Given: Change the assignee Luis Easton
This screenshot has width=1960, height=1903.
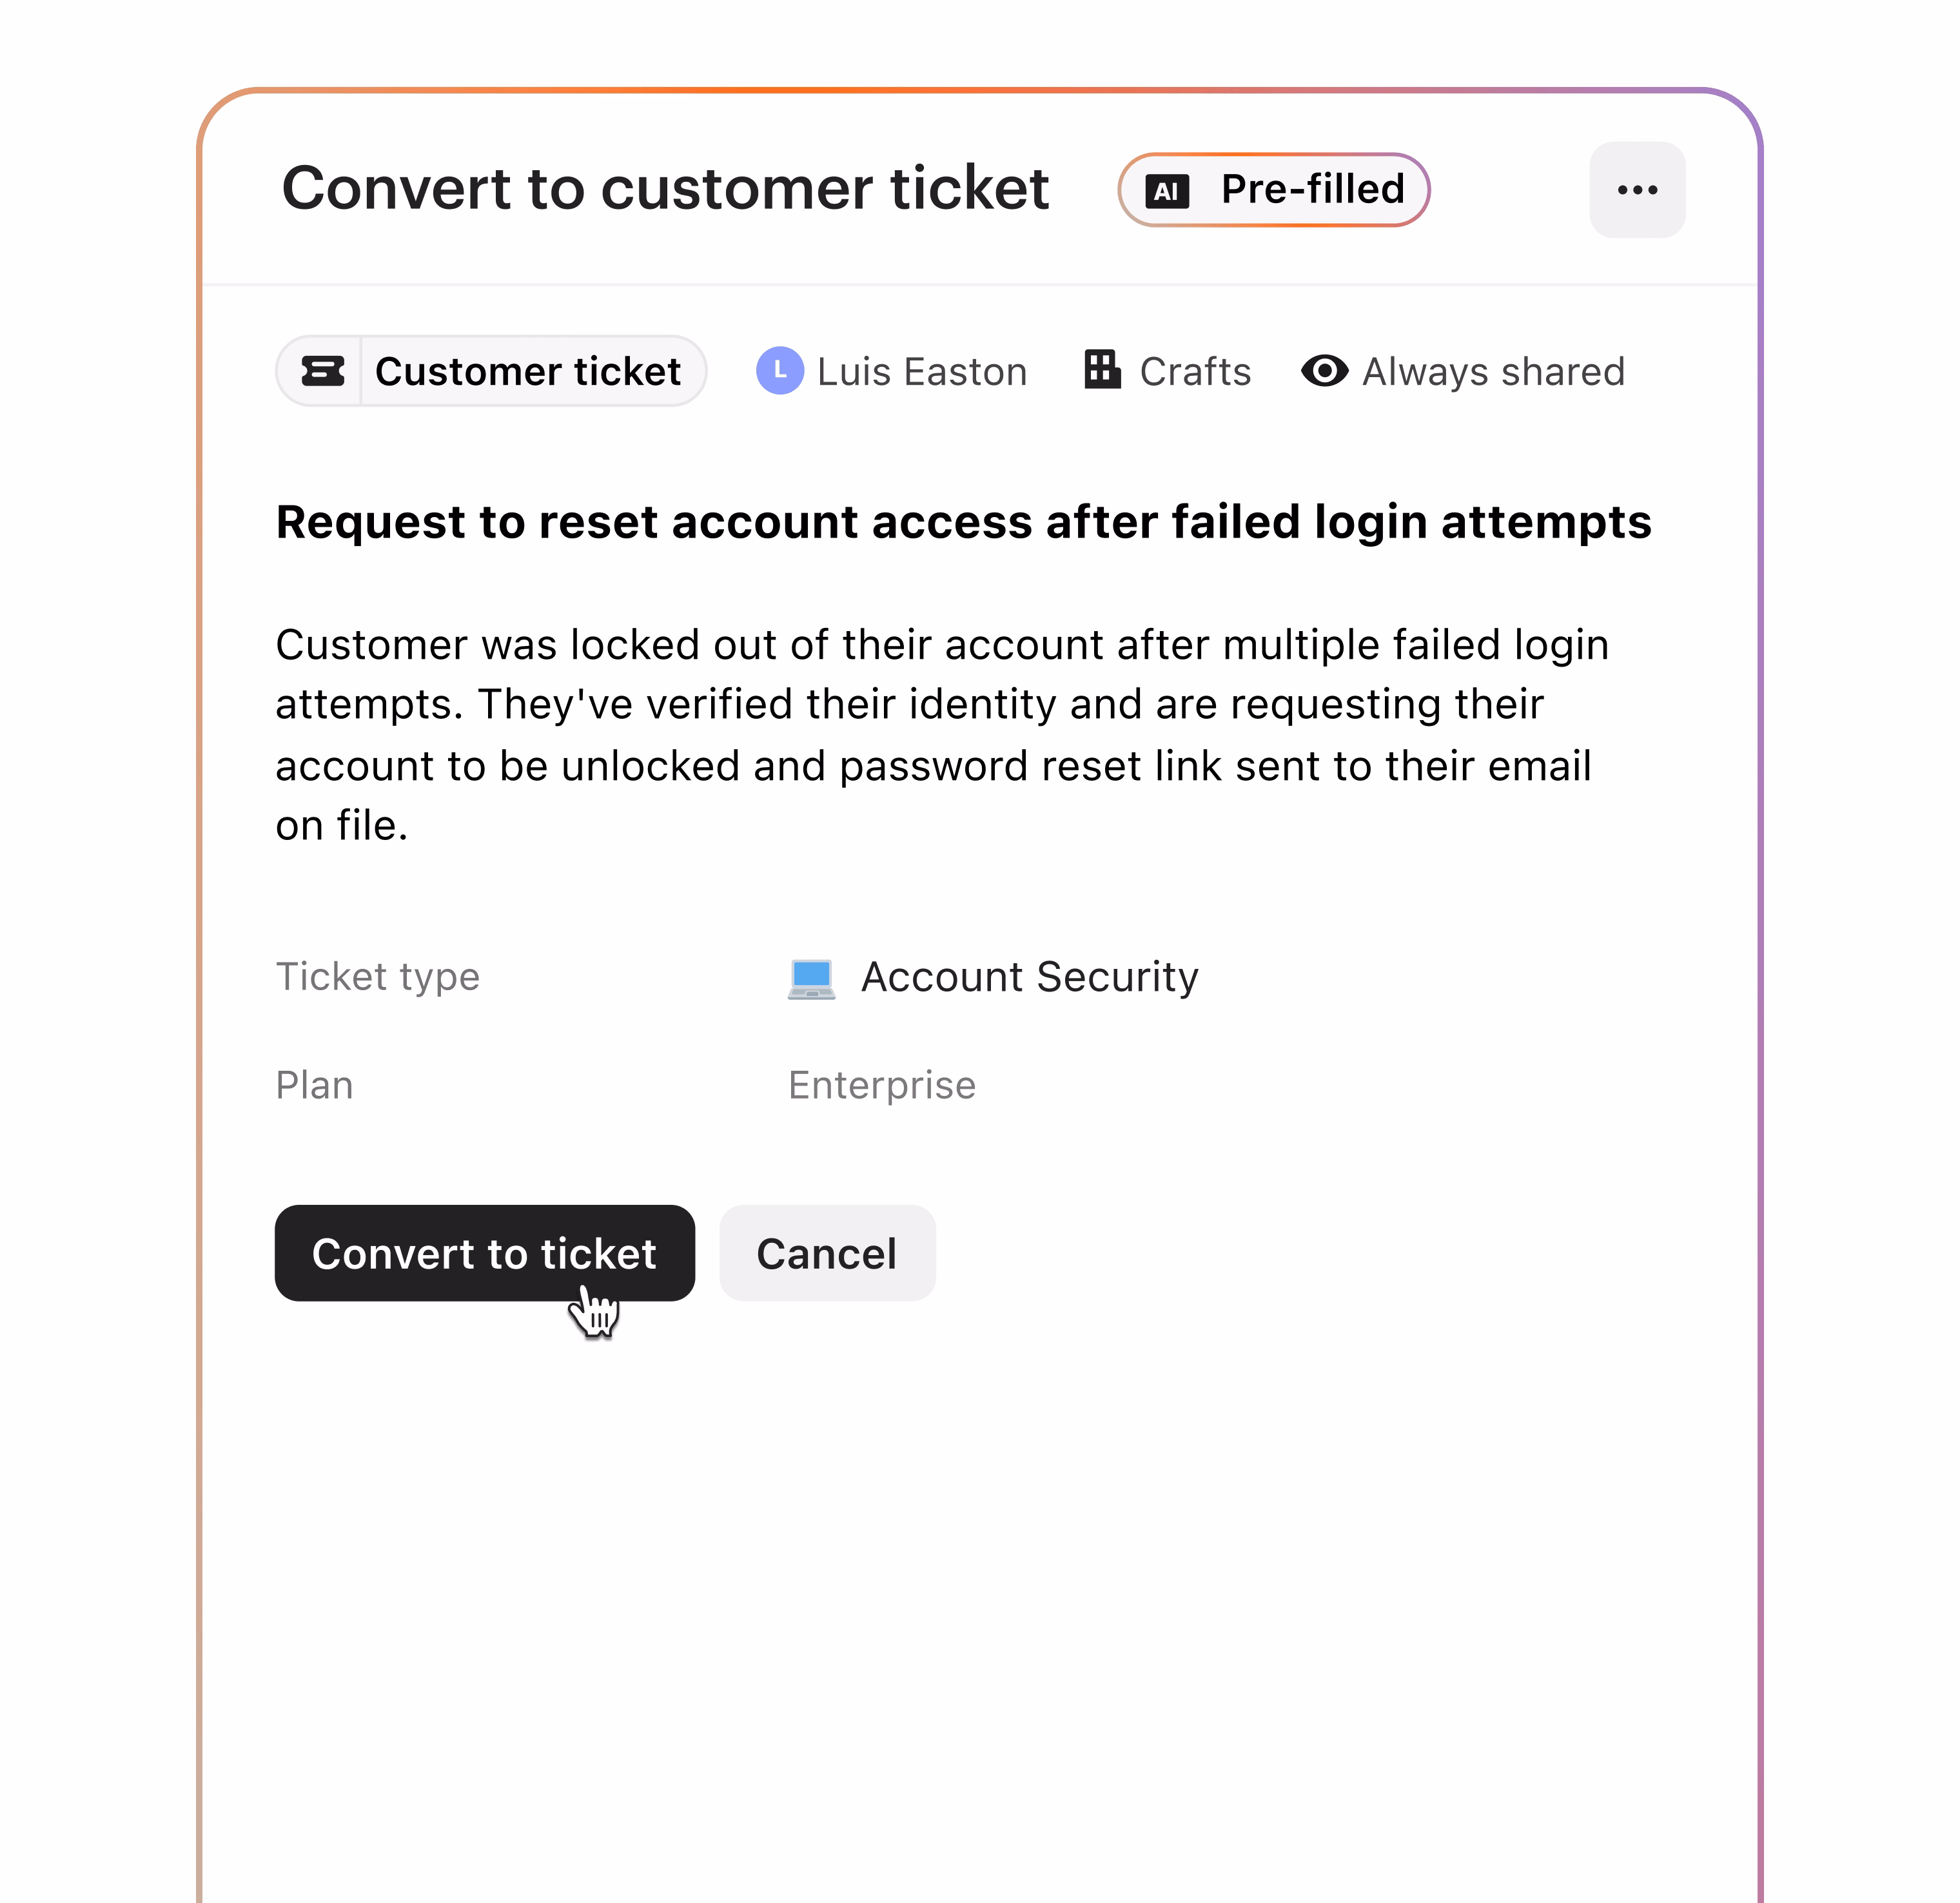Looking at the screenshot, I should click(921, 372).
